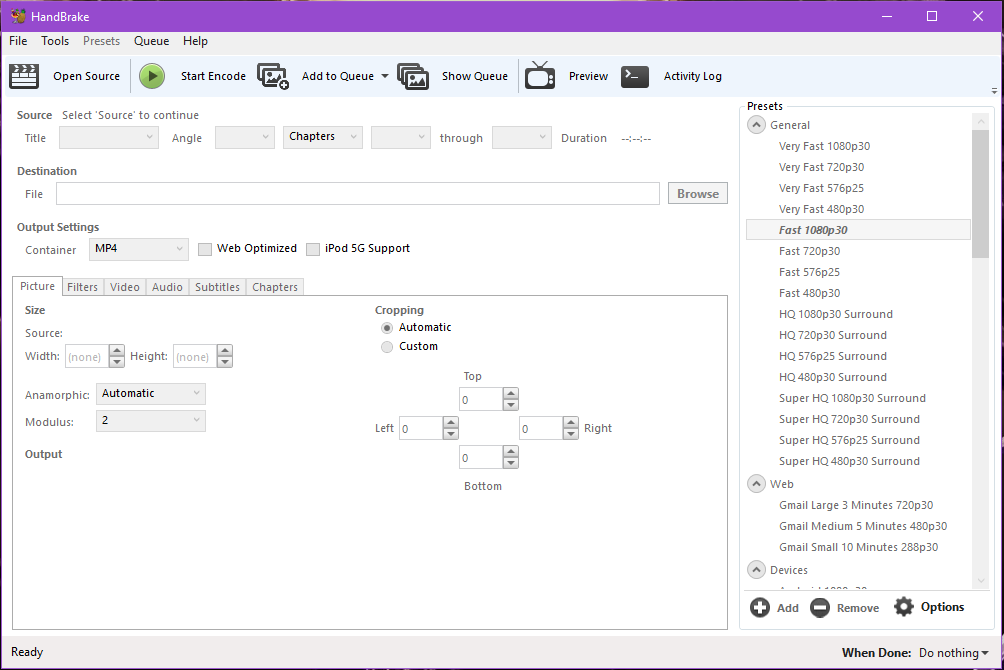Select the Custom cropping radio button
This screenshot has height=670, width=1004.
pos(387,347)
